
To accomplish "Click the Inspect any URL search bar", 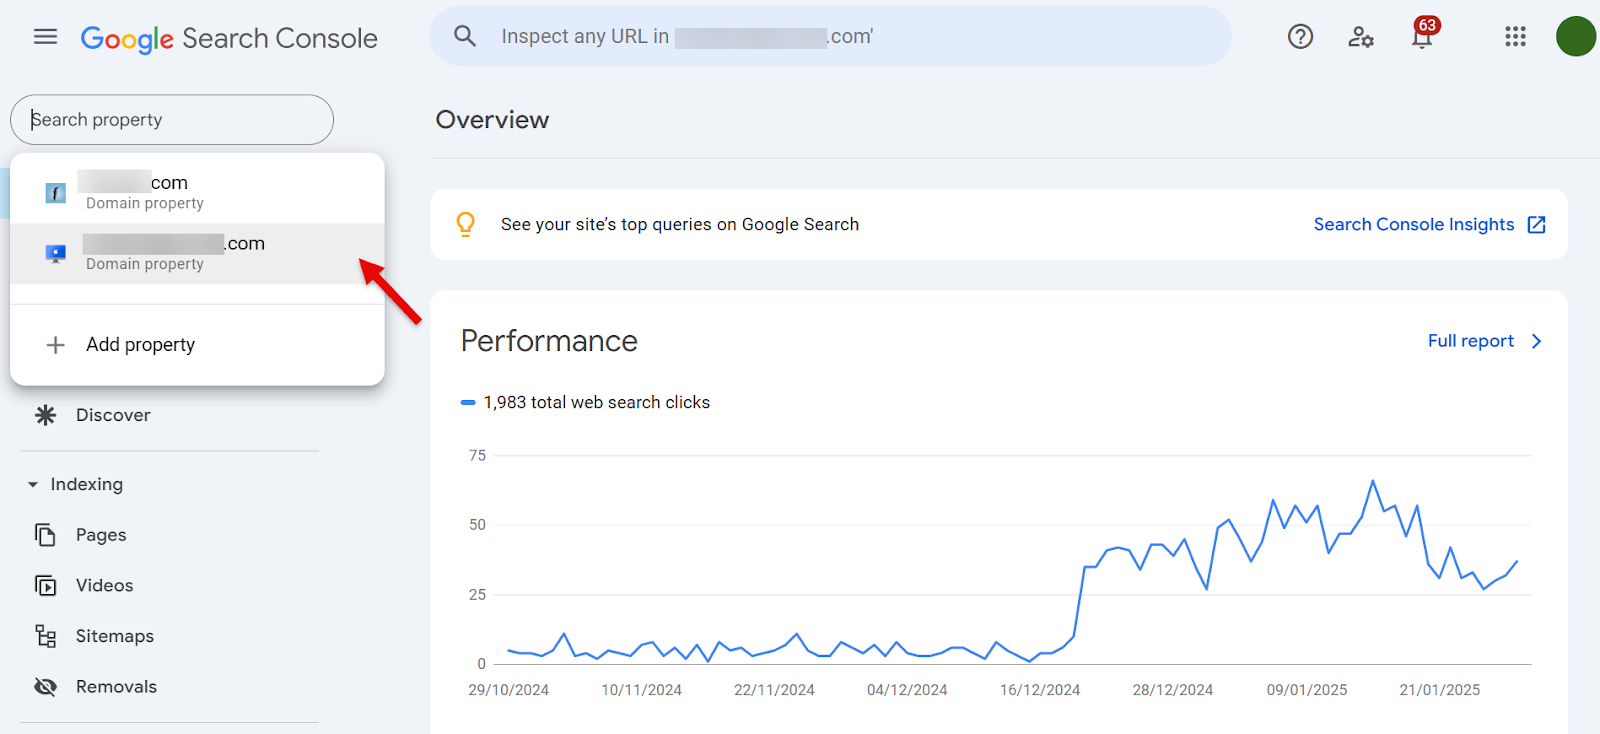I will click(830, 37).
